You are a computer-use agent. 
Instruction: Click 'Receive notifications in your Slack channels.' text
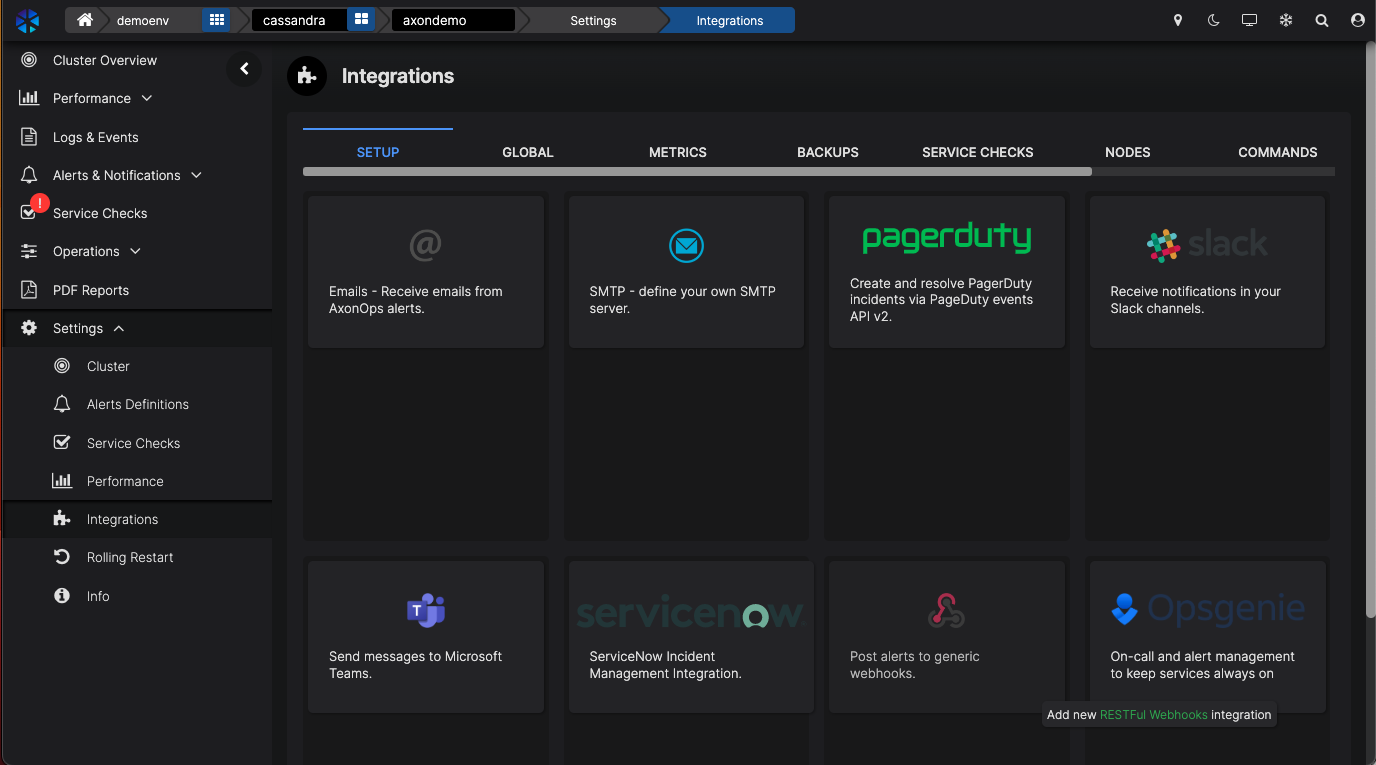(x=1195, y=300)
